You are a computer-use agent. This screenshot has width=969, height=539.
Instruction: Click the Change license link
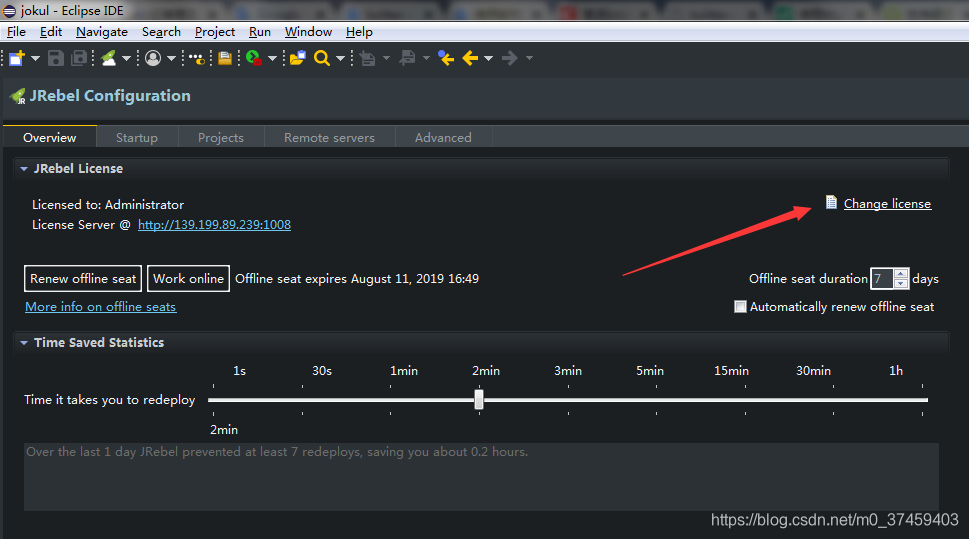coord(887,204)
